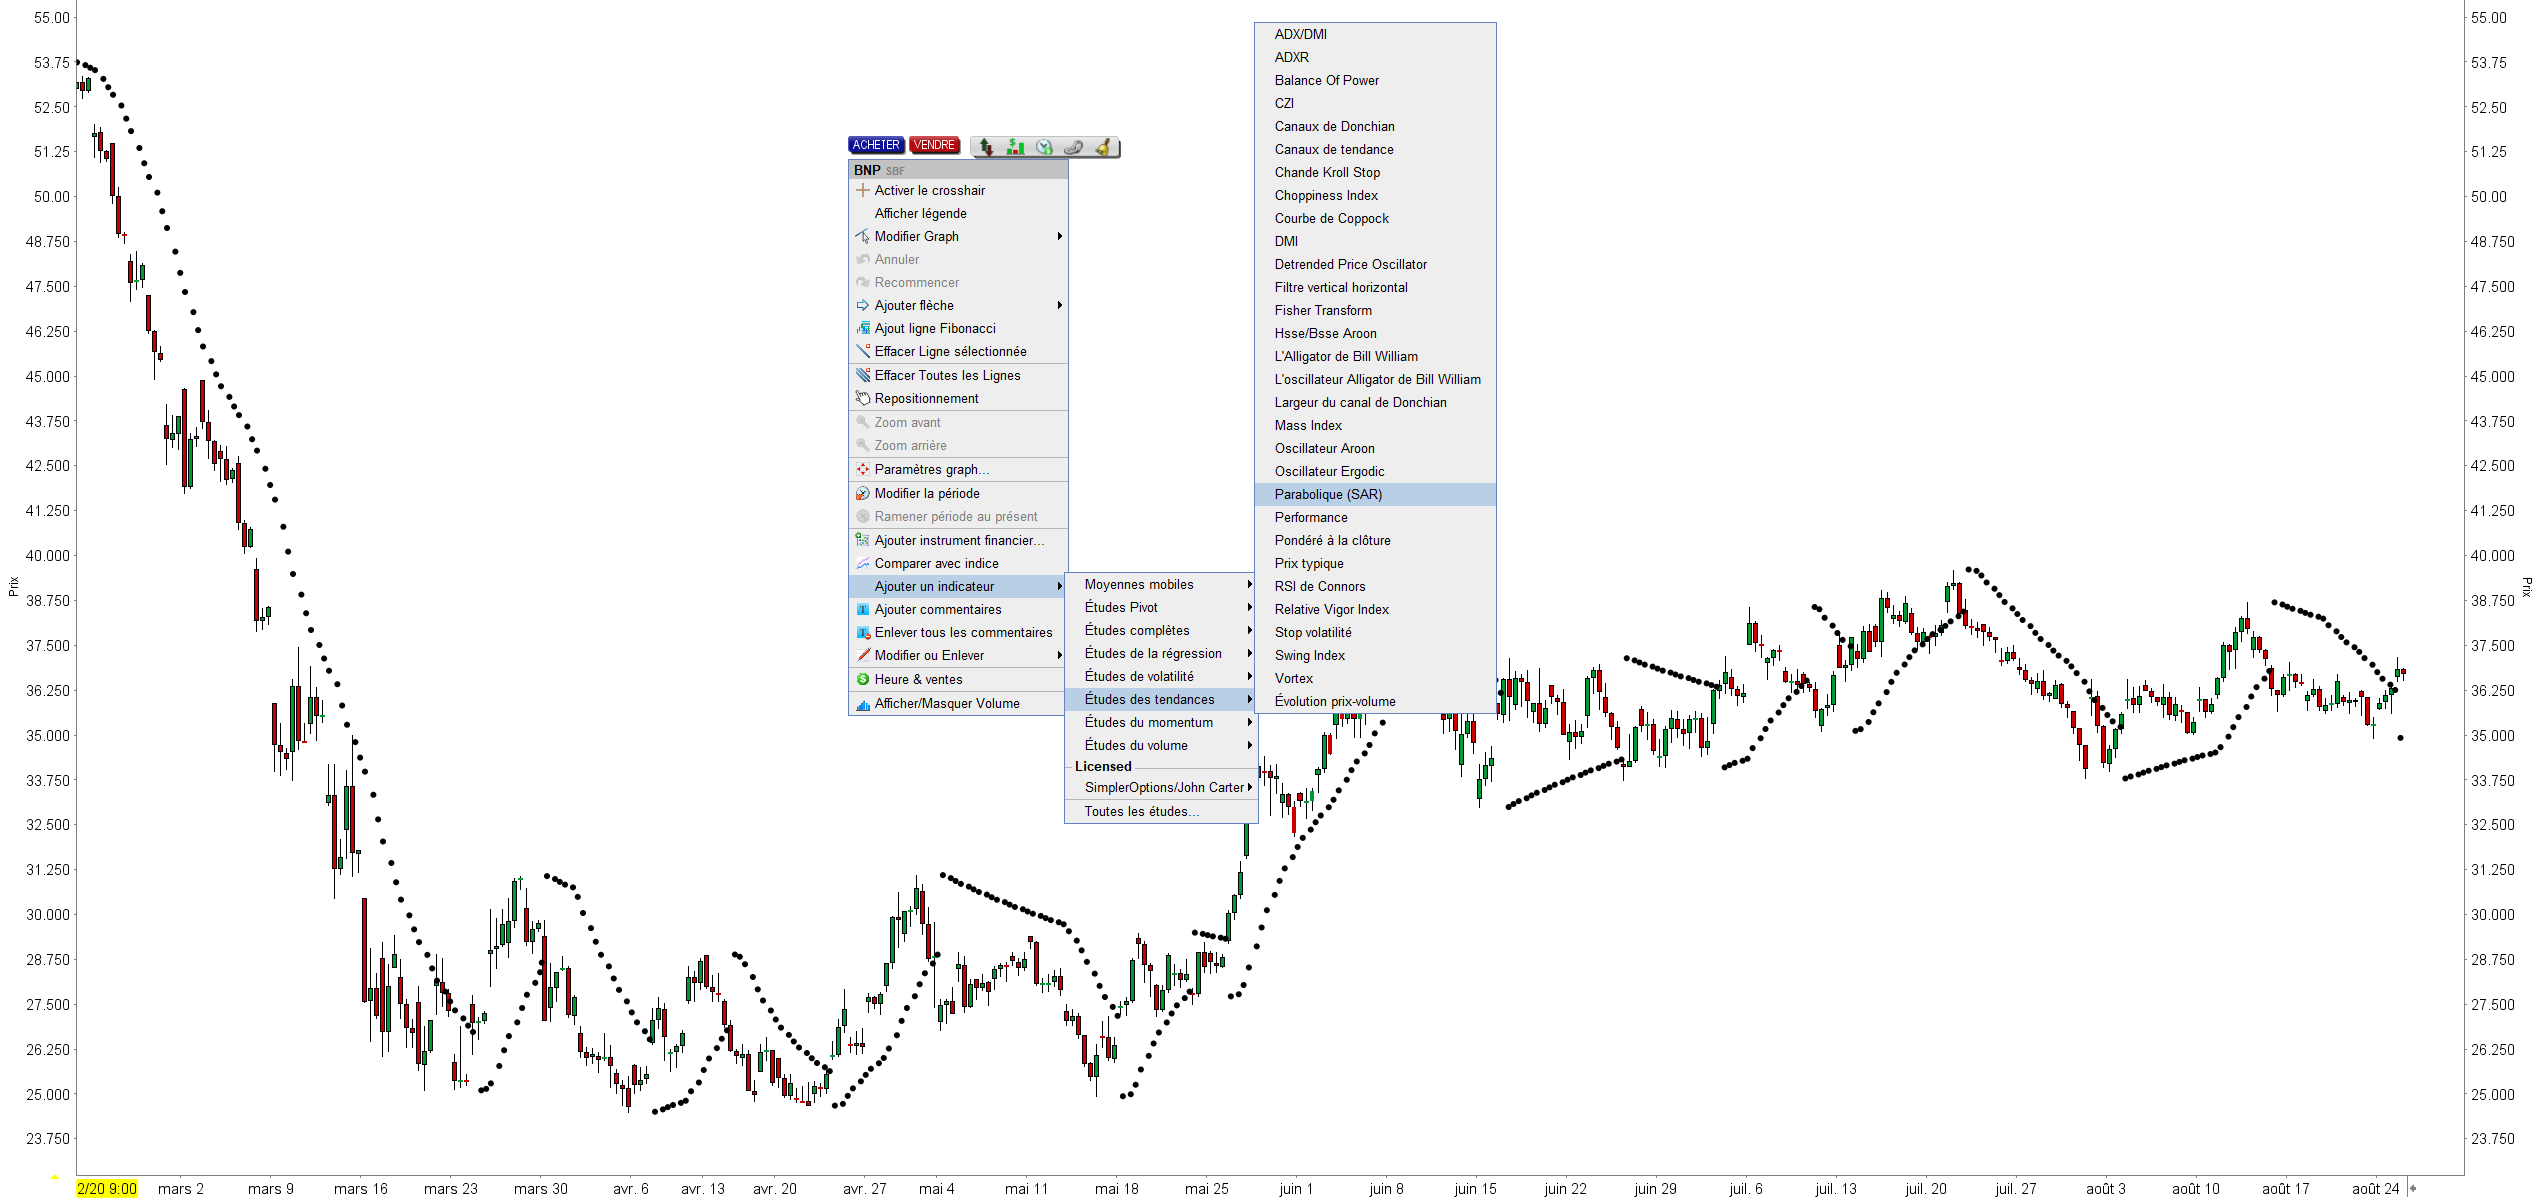The image size is (2532, 1199).
Task: Expand the Modifier ou Enlever submenu arrow
Action: click(1059, 655)
